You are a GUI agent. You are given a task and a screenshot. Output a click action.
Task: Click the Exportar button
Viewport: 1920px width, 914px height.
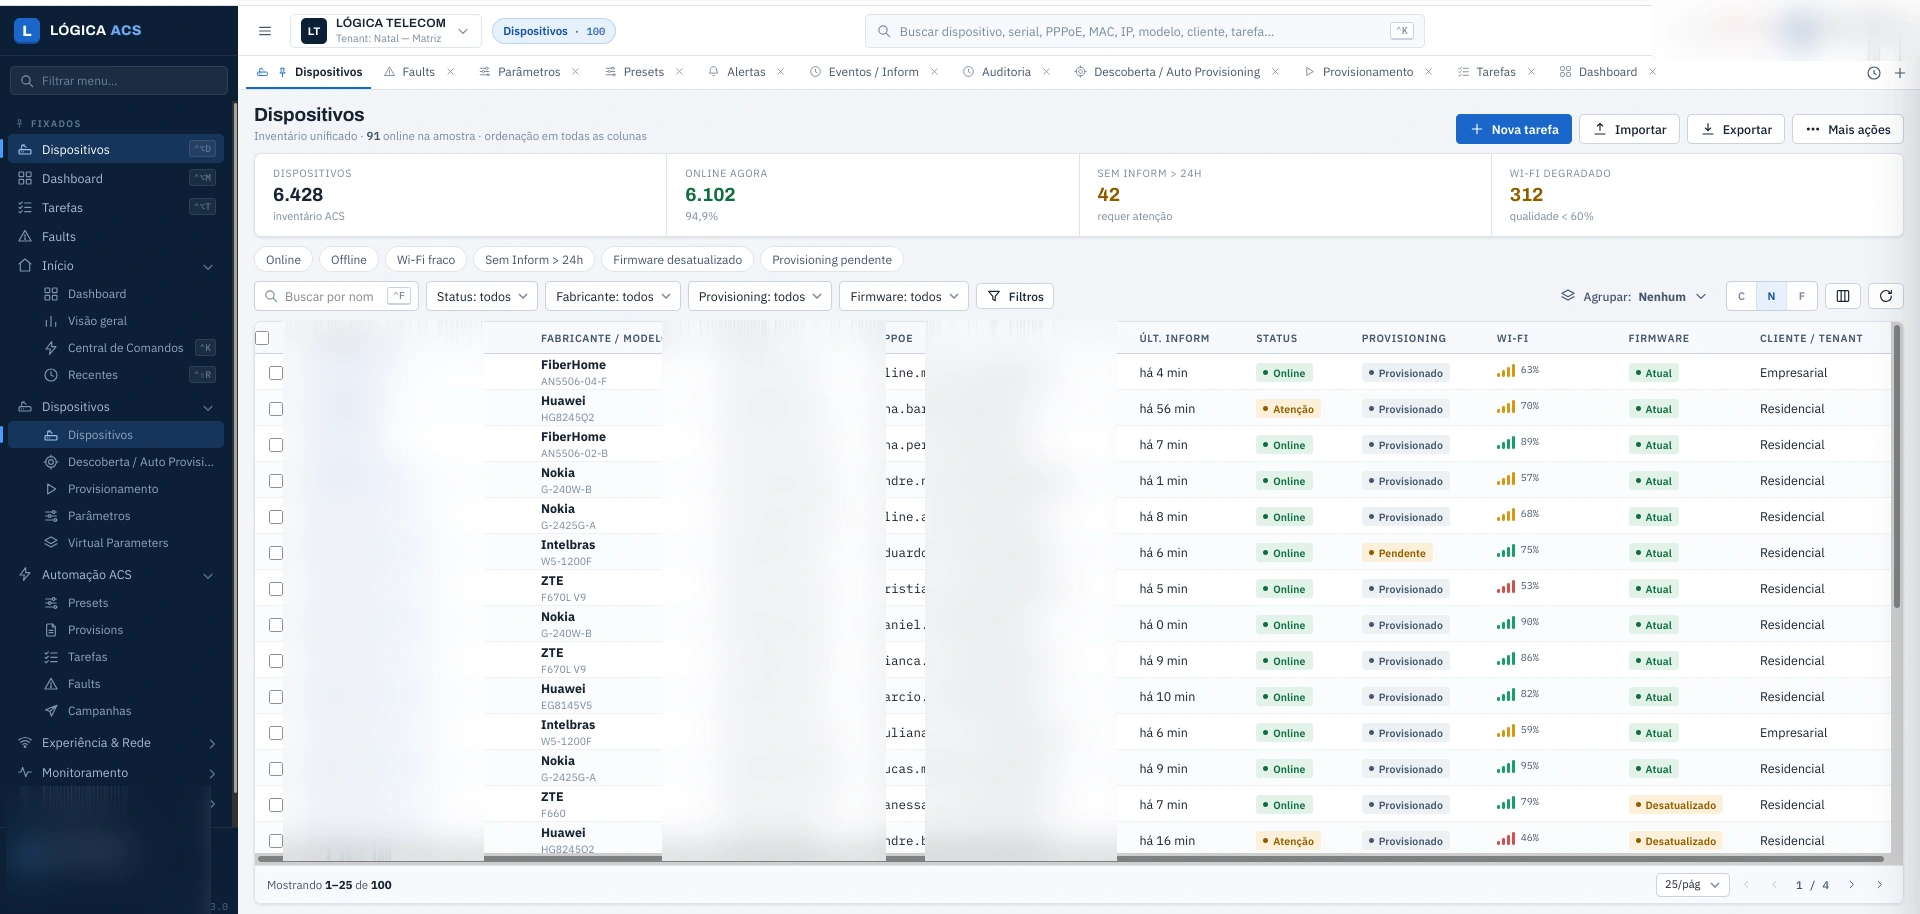(x=1736, y=129)
